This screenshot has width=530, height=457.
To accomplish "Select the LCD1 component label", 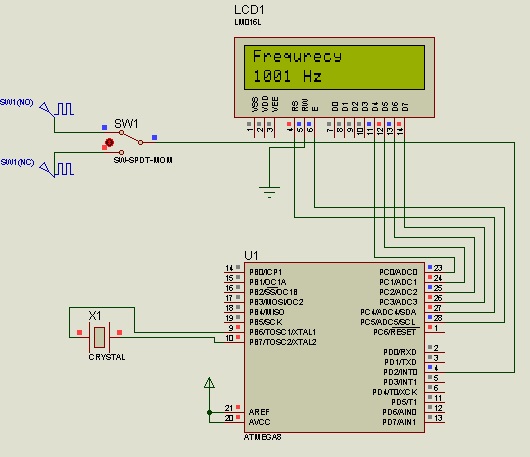I will [x=249, y=10].
